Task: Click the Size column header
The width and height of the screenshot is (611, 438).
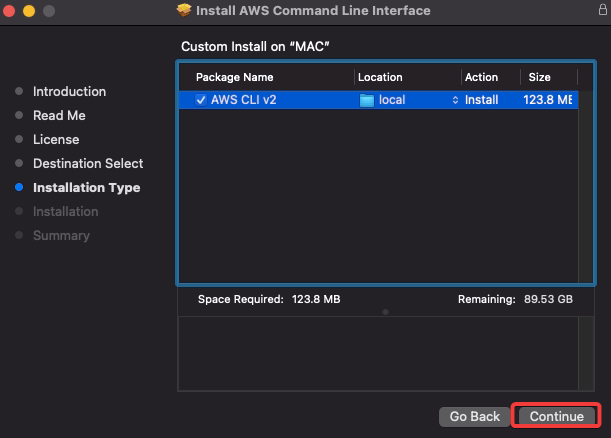Action: (539, 77)
